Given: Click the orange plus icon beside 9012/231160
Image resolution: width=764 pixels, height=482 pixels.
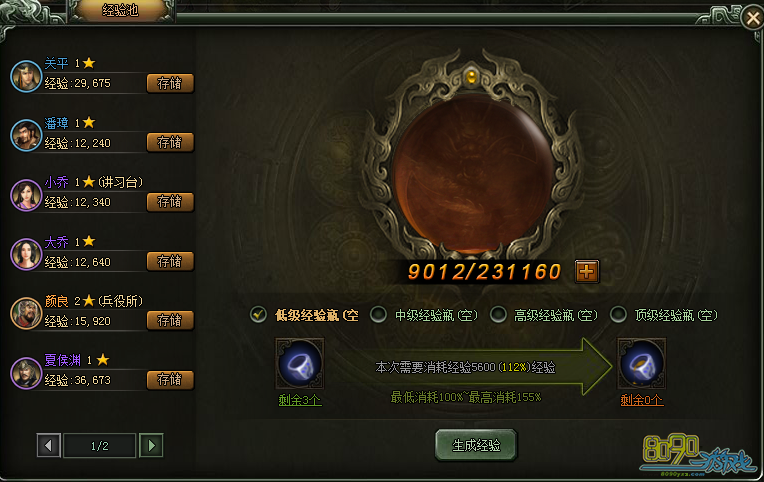Looking at the screenshot, I should pyautogui.click(x=587, y=271).
